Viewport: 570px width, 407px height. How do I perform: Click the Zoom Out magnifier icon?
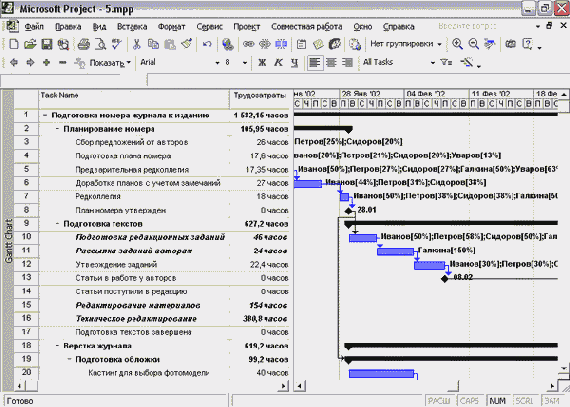tap(473, 44)
